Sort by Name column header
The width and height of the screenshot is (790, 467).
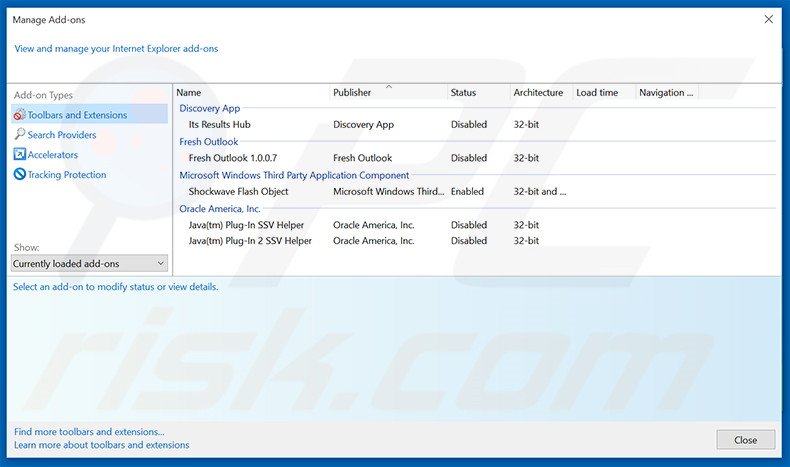[252, 92]
